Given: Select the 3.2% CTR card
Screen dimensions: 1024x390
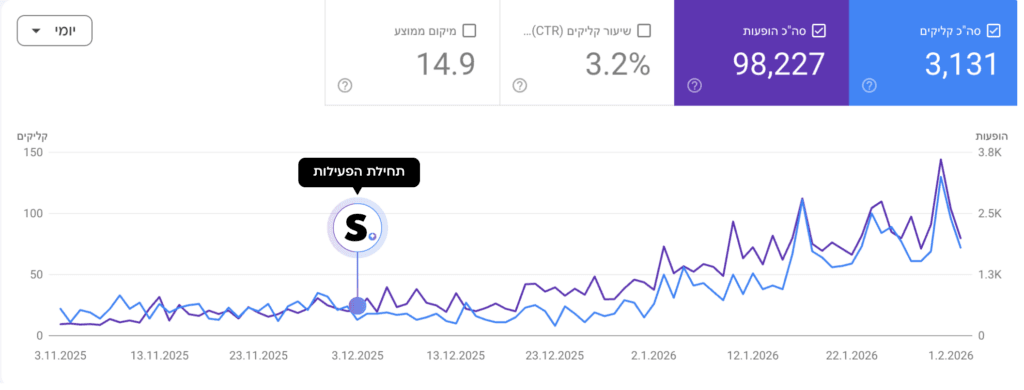Looking at the screenshot, I should tap(586, 53).
